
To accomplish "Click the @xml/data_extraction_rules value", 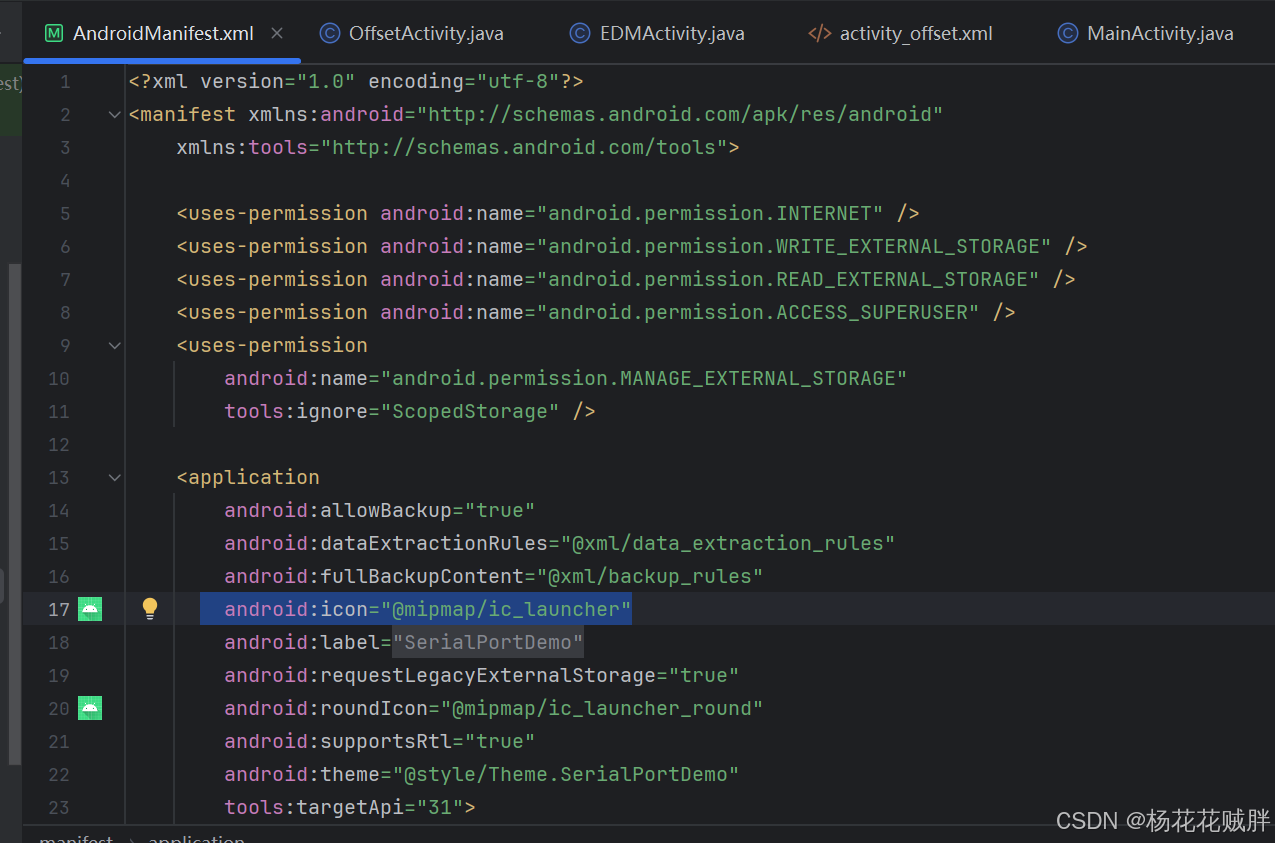I will click(728, 543).
